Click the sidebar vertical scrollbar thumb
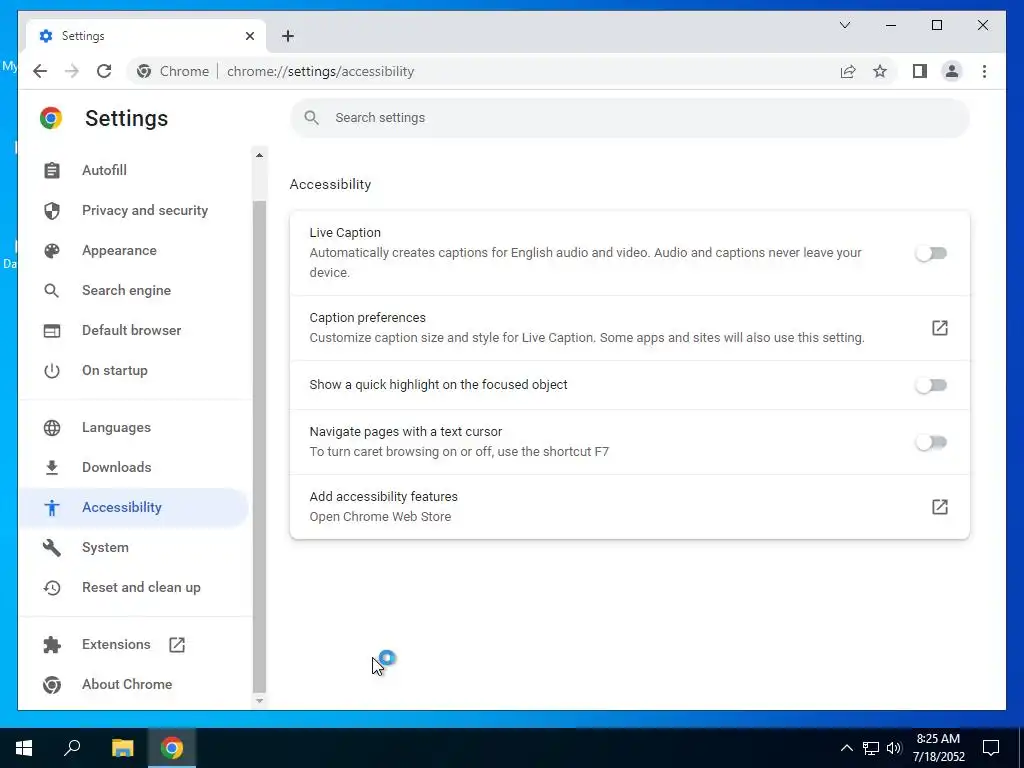This screenshot has width=1024, height=768. 259,445
